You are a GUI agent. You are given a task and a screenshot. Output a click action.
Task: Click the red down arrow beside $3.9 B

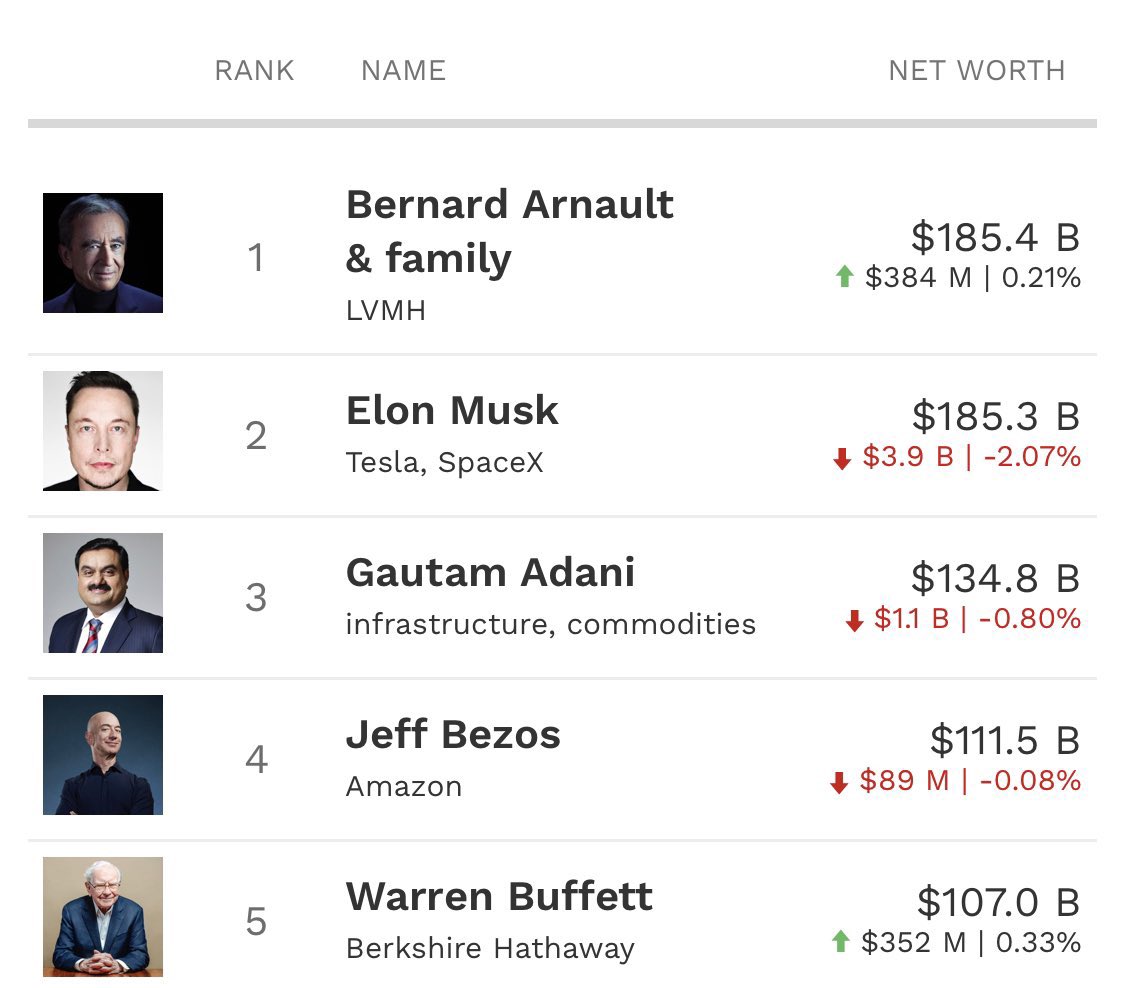pos(842,458)
